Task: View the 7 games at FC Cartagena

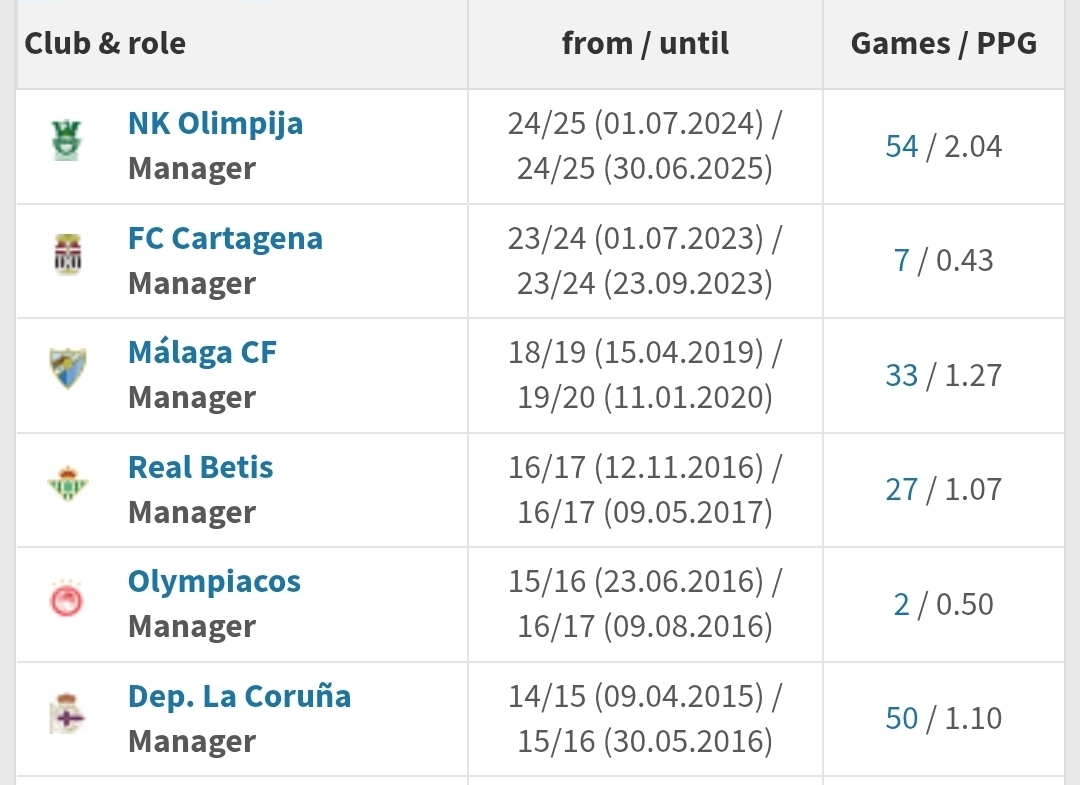Action: tap(902, 261)
